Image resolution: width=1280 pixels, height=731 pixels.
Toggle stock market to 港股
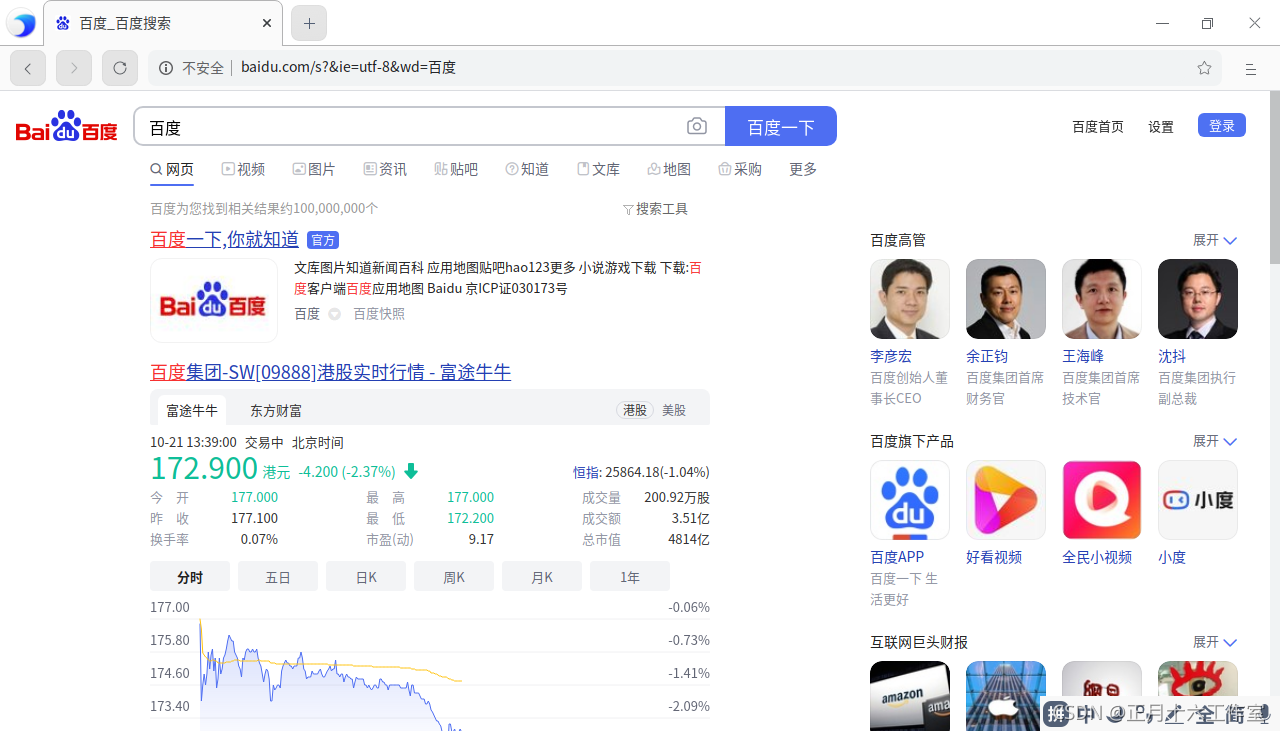635,410
